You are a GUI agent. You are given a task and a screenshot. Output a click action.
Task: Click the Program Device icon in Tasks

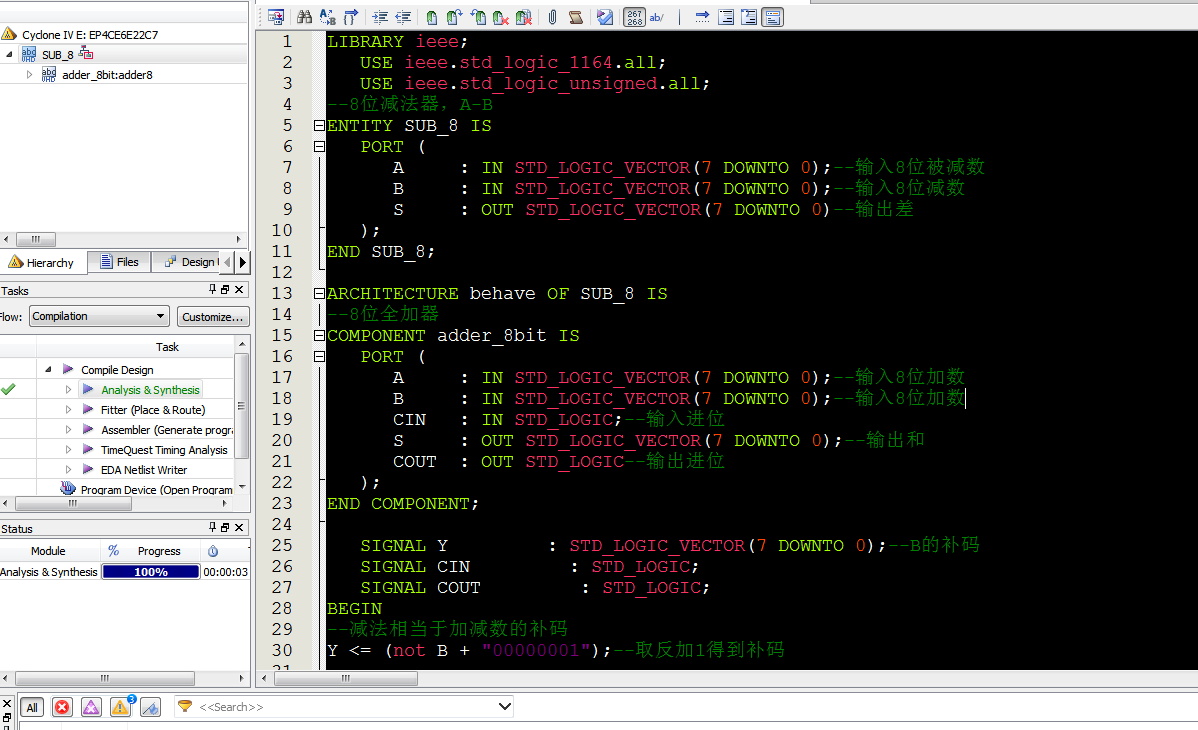click(x=68, y=489)
